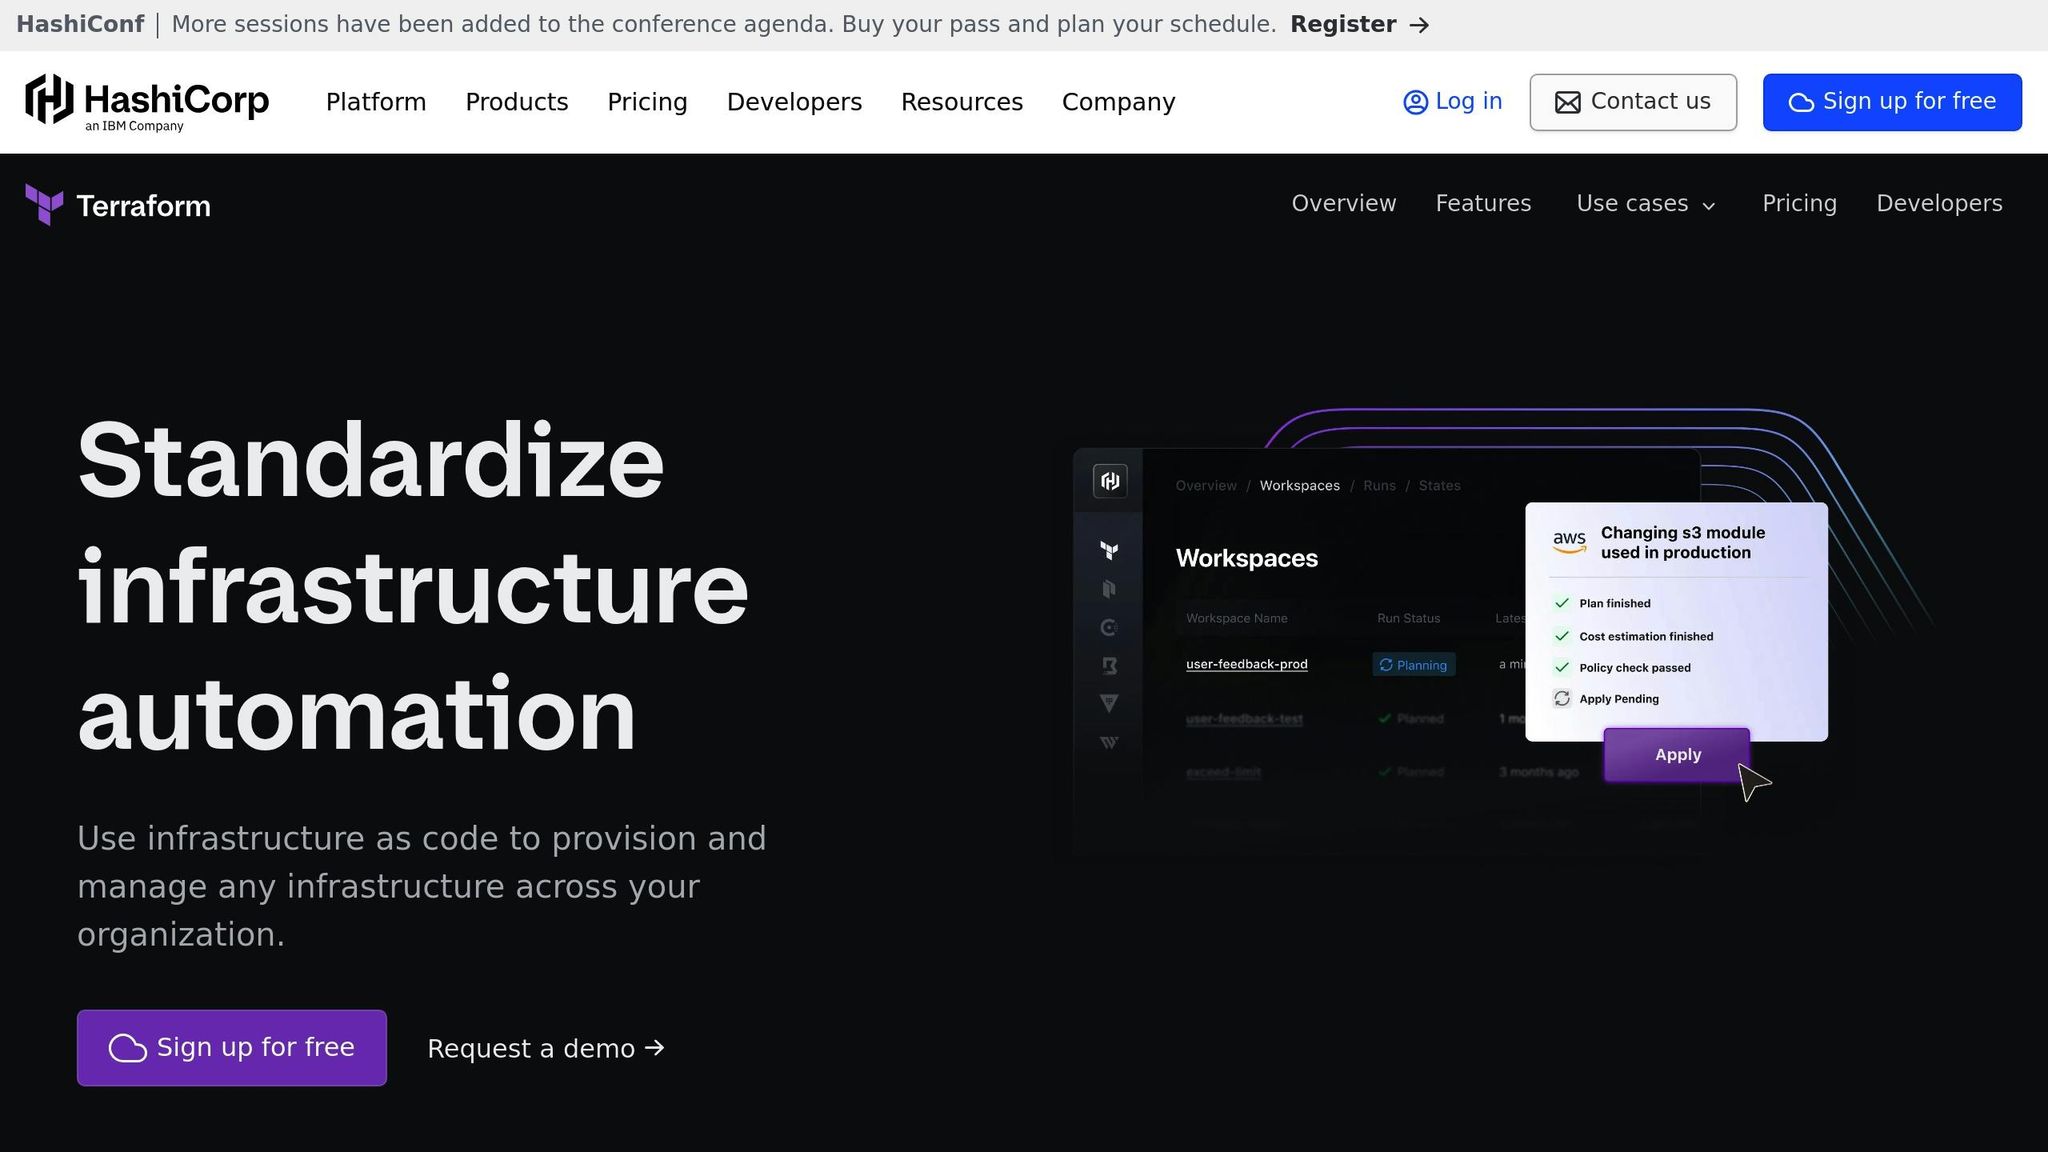
Task: Click the Workspace Name column header
Action: [x=1236, y=618]
